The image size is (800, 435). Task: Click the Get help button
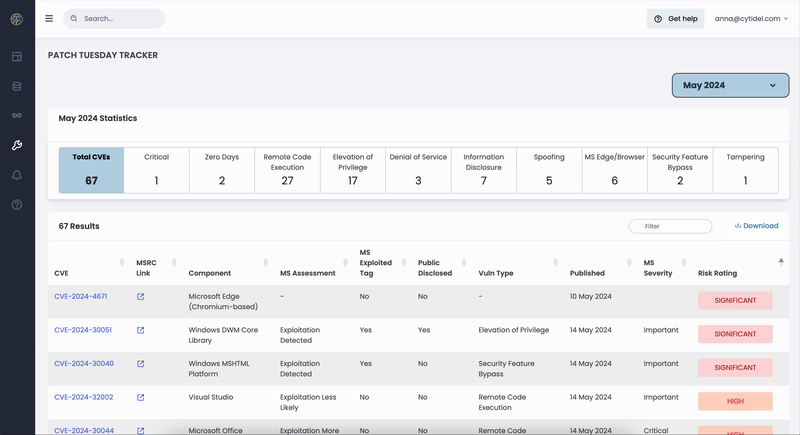(x=676, y=18)
